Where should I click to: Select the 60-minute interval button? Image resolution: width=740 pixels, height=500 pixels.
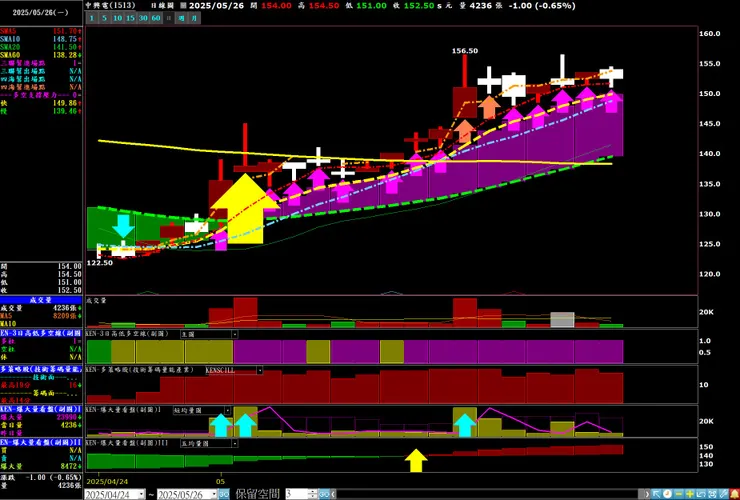point(156,18)
